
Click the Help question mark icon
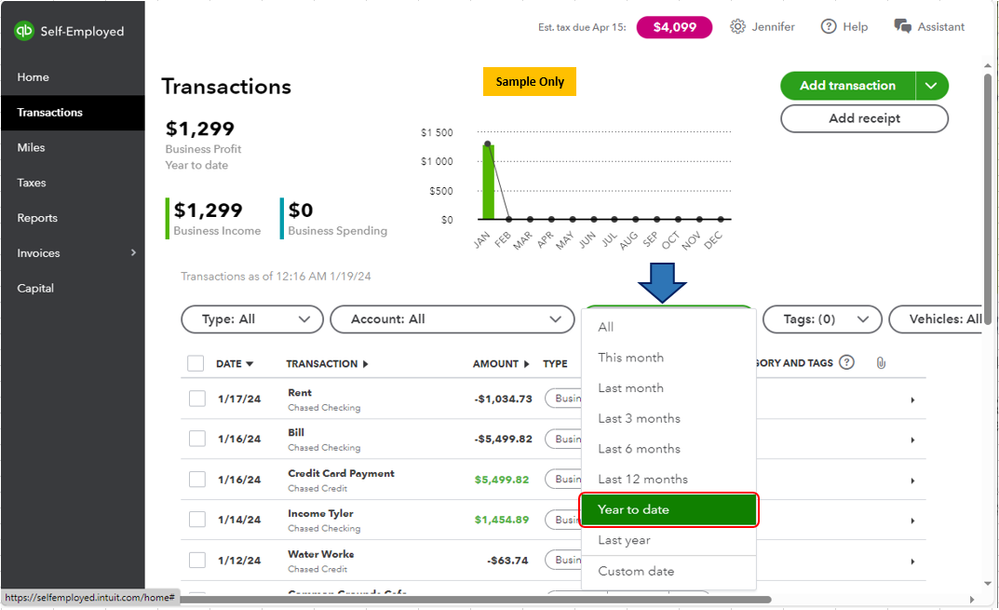tap(828, 27)
